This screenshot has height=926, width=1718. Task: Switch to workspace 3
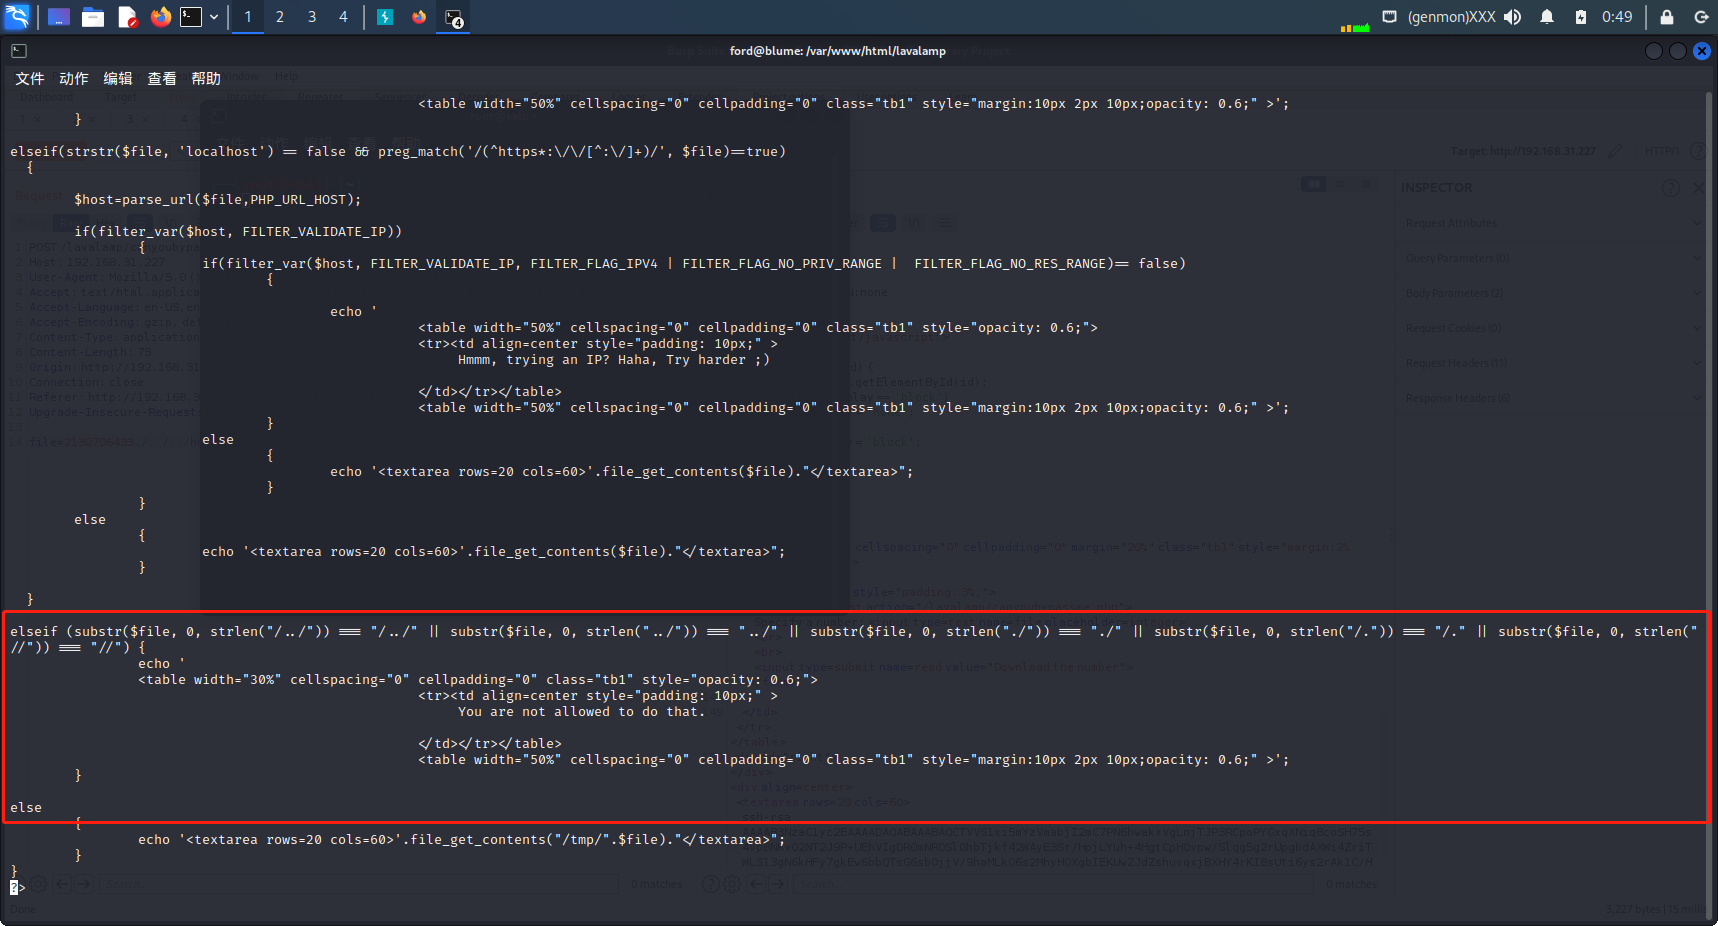pos(312,17)
